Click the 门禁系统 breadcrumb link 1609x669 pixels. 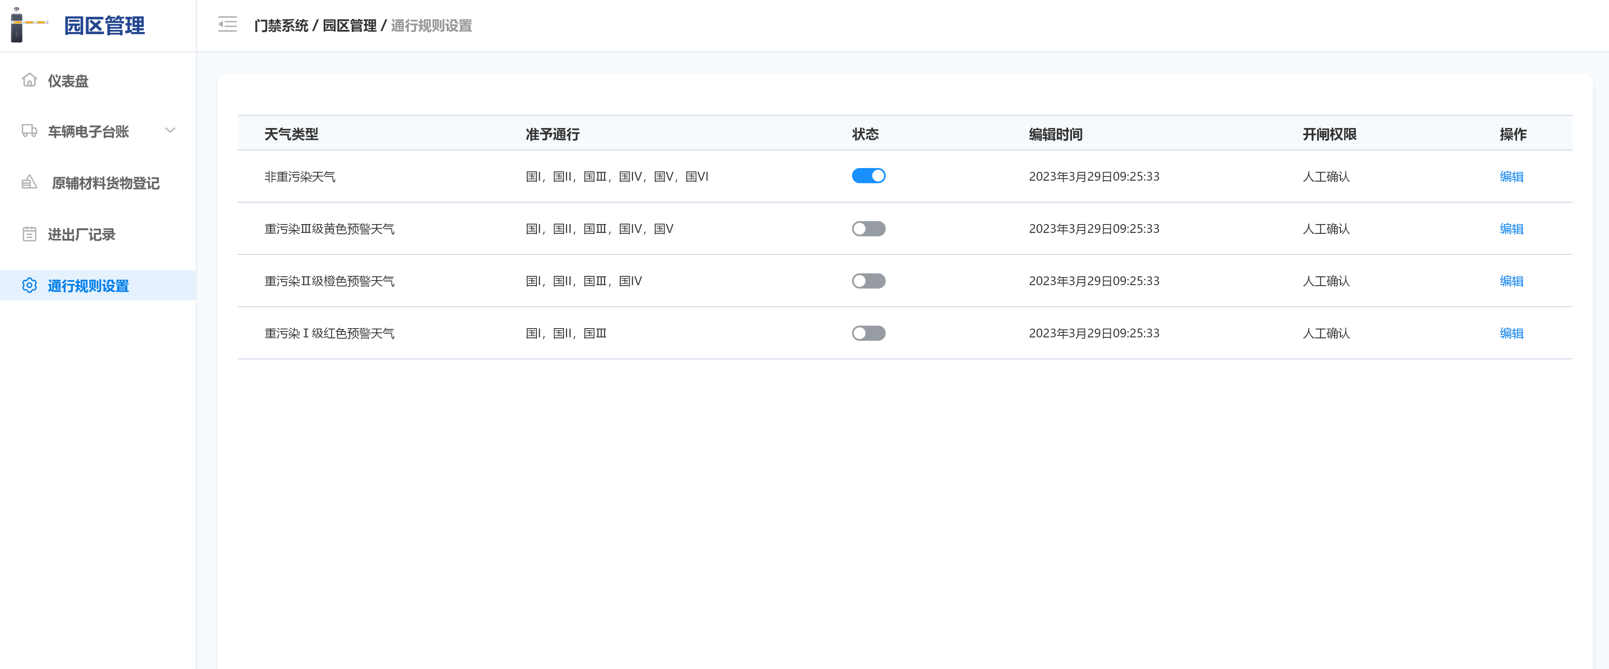(281, 26)
